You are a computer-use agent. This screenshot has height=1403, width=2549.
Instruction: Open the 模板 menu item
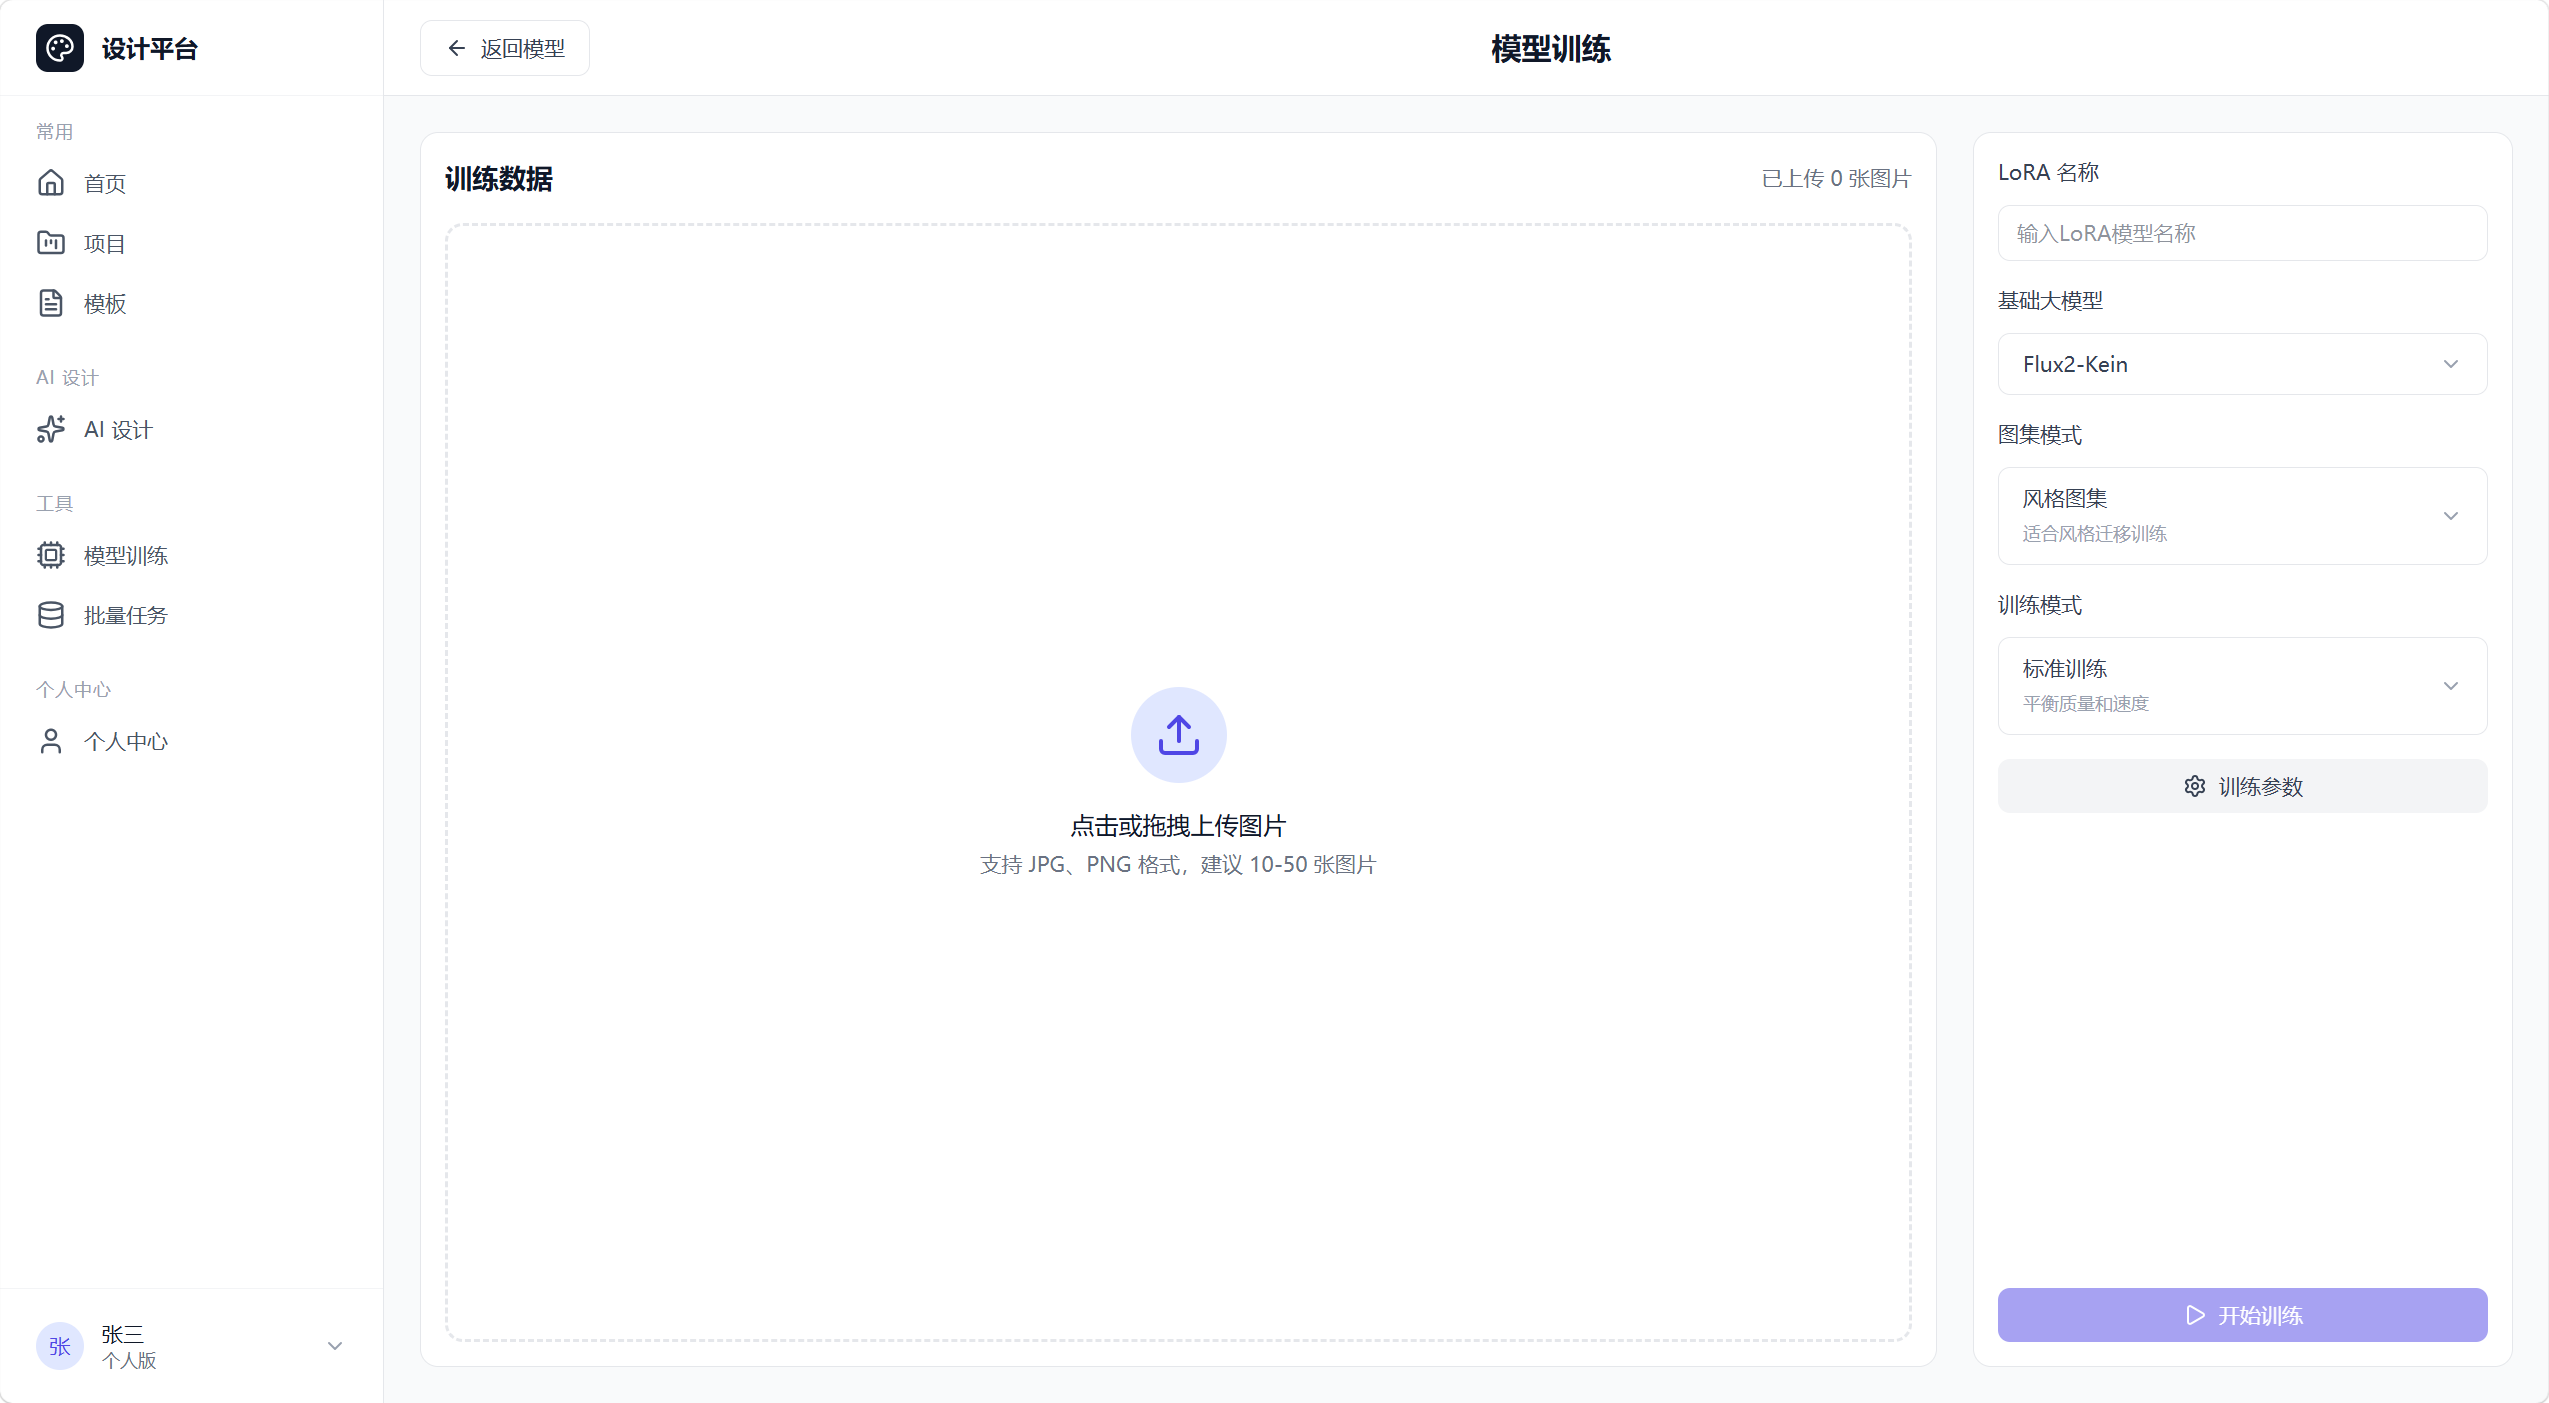[x=192, y=303]
